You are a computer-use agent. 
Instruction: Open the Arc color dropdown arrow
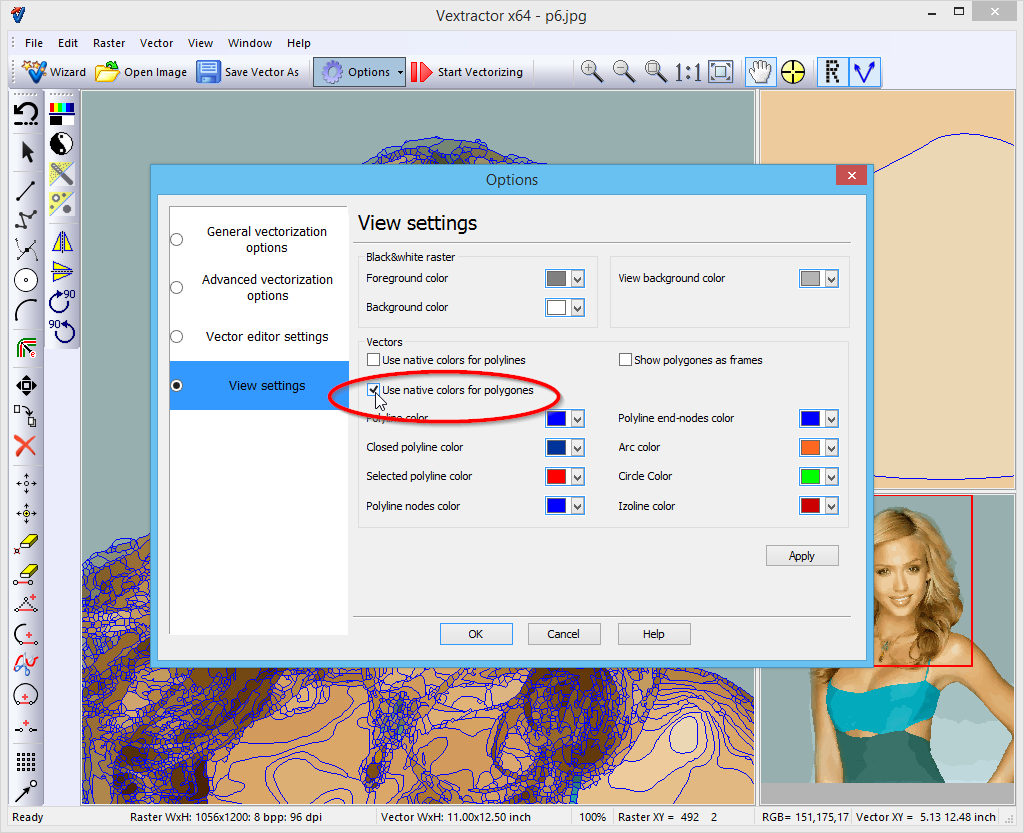pyautogui.click(x=831, y=448)
